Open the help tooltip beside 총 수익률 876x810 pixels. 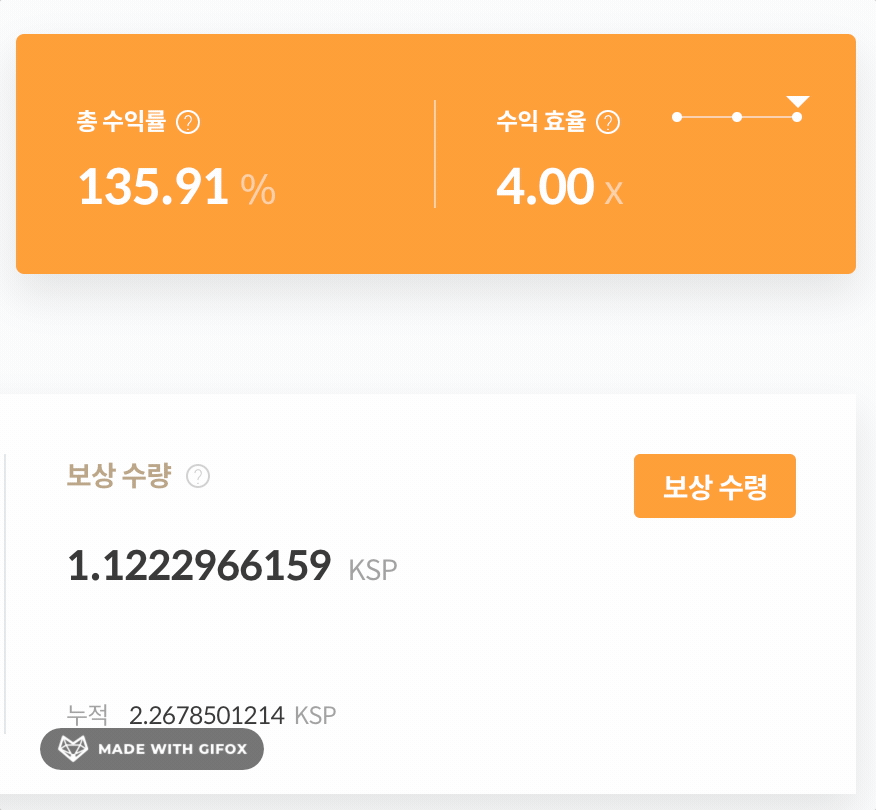point(188,121)
